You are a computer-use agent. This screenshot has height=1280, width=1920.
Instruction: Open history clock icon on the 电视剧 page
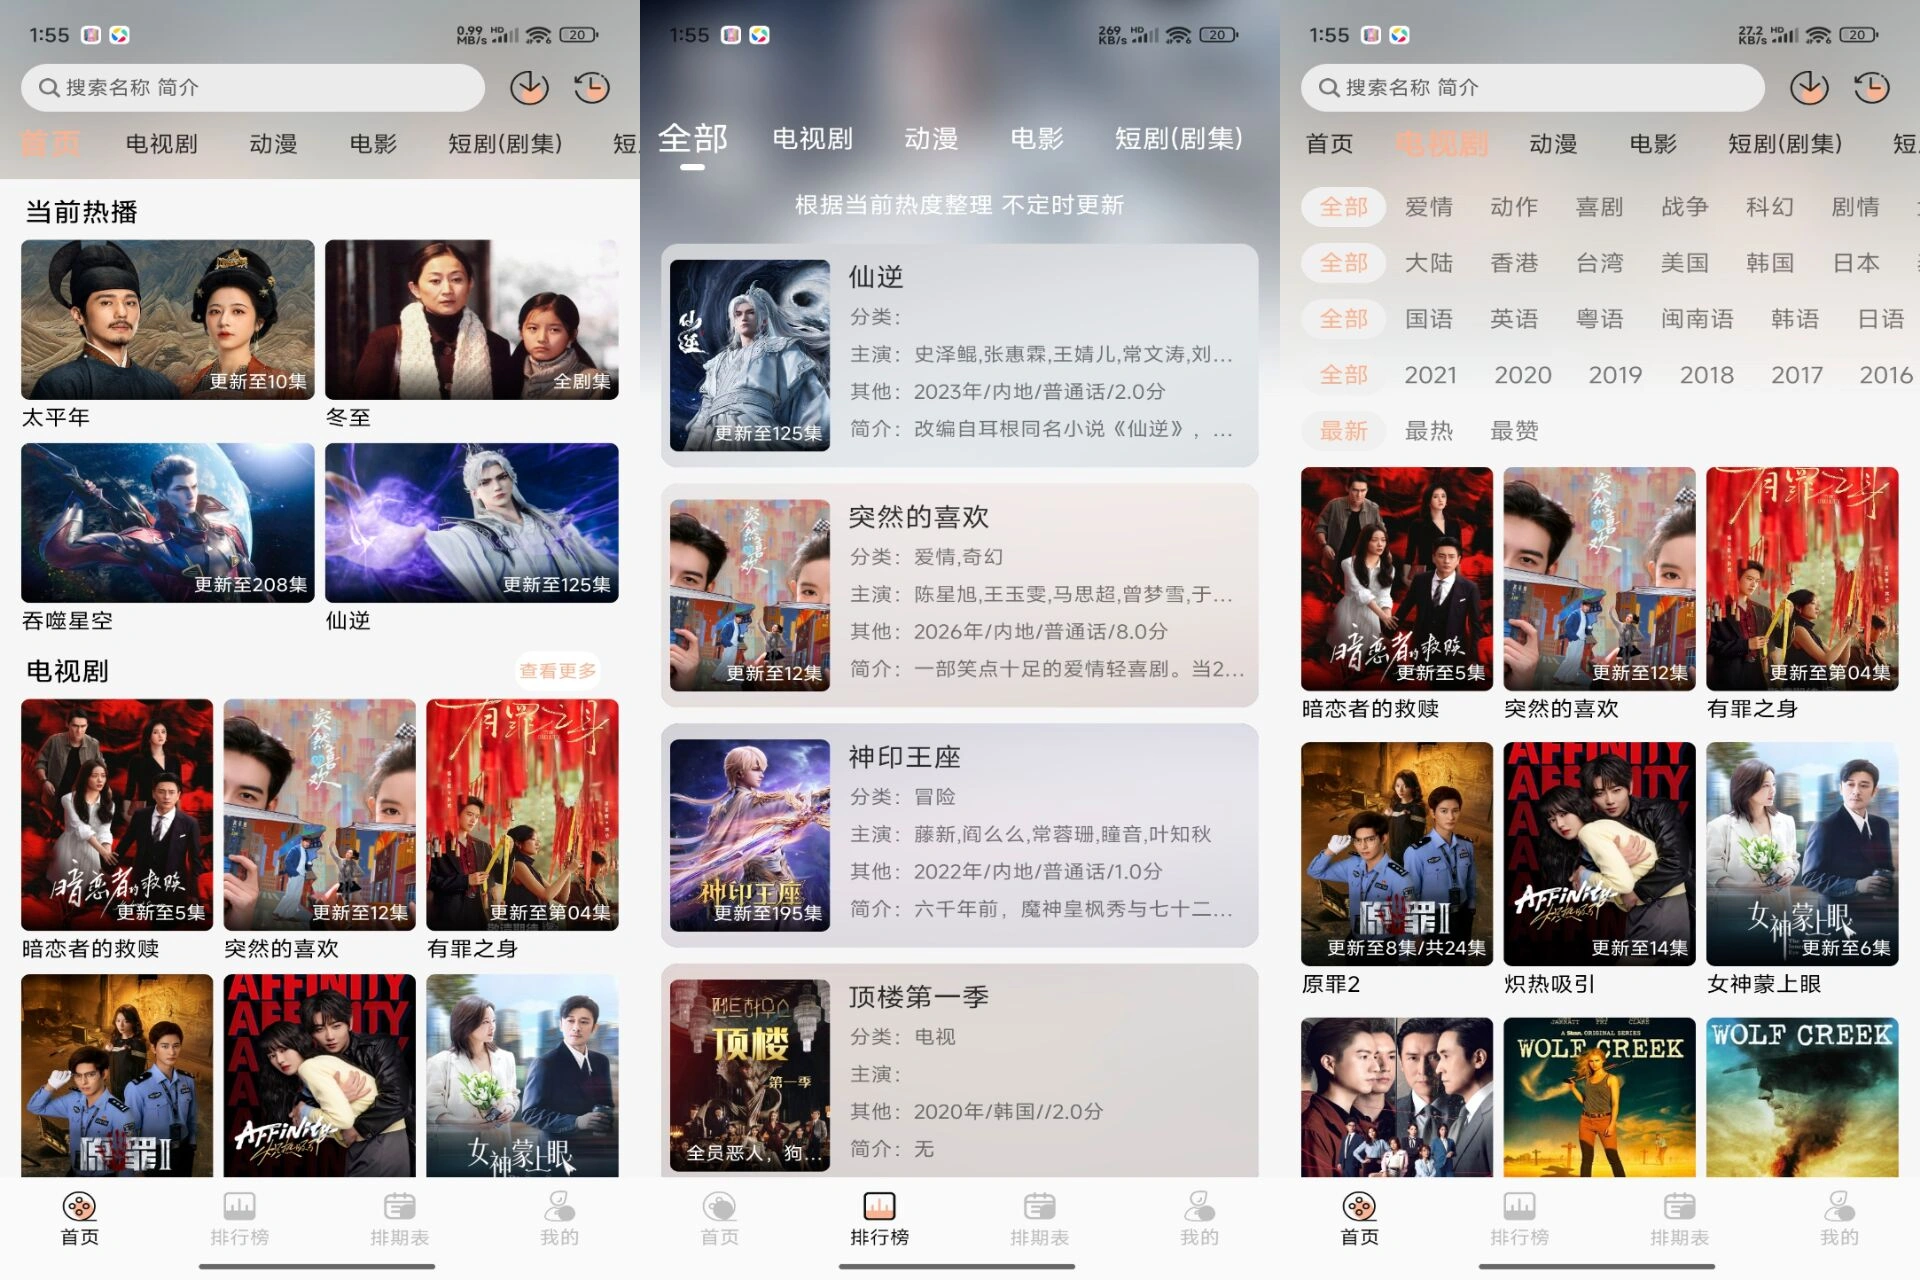1871,87
